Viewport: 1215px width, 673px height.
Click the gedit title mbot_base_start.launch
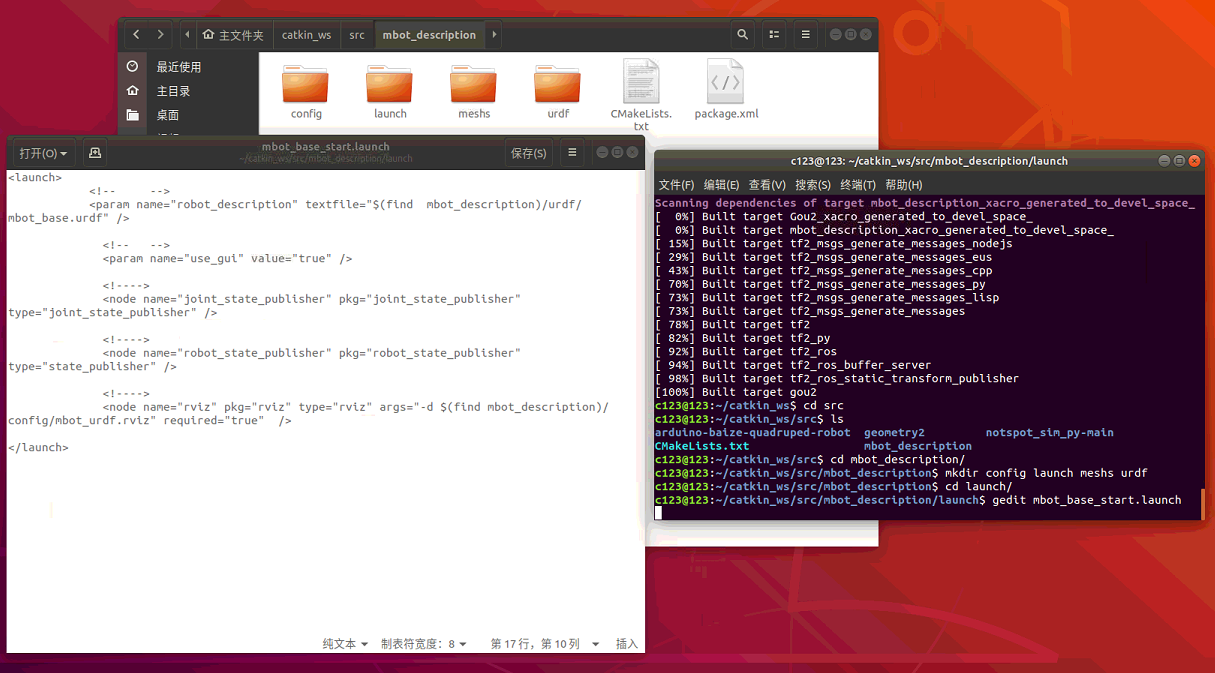pyautogui.click(x=325, y=147)
